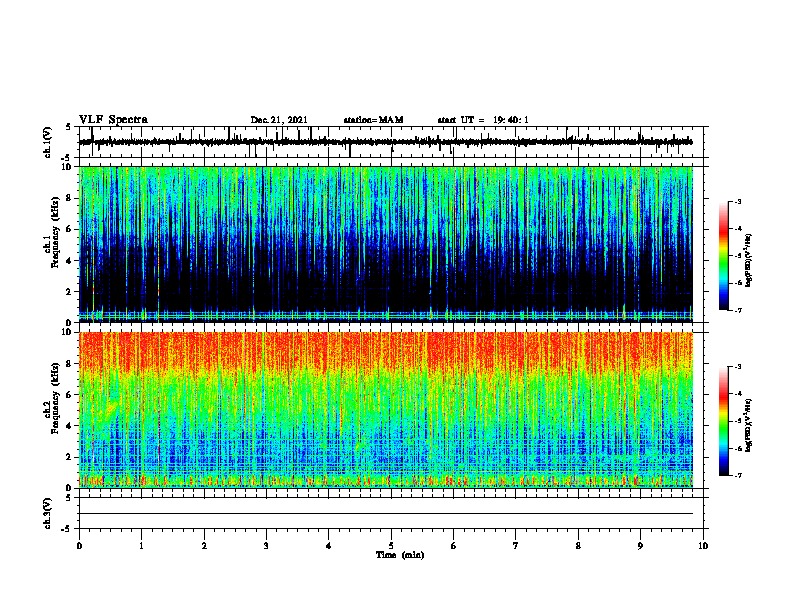Click the "2" kHz tick of ch.2 spectrogram
The image size is (792, 612).
(x=70, y=457)
